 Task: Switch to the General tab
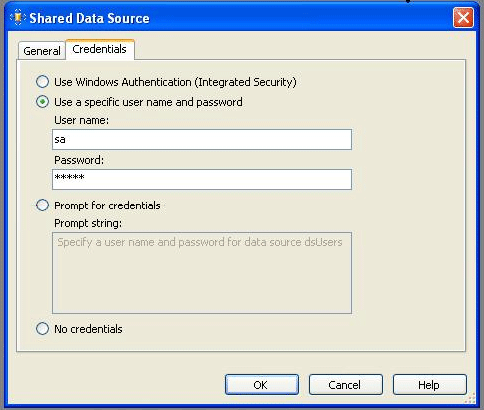coord(42,51)
